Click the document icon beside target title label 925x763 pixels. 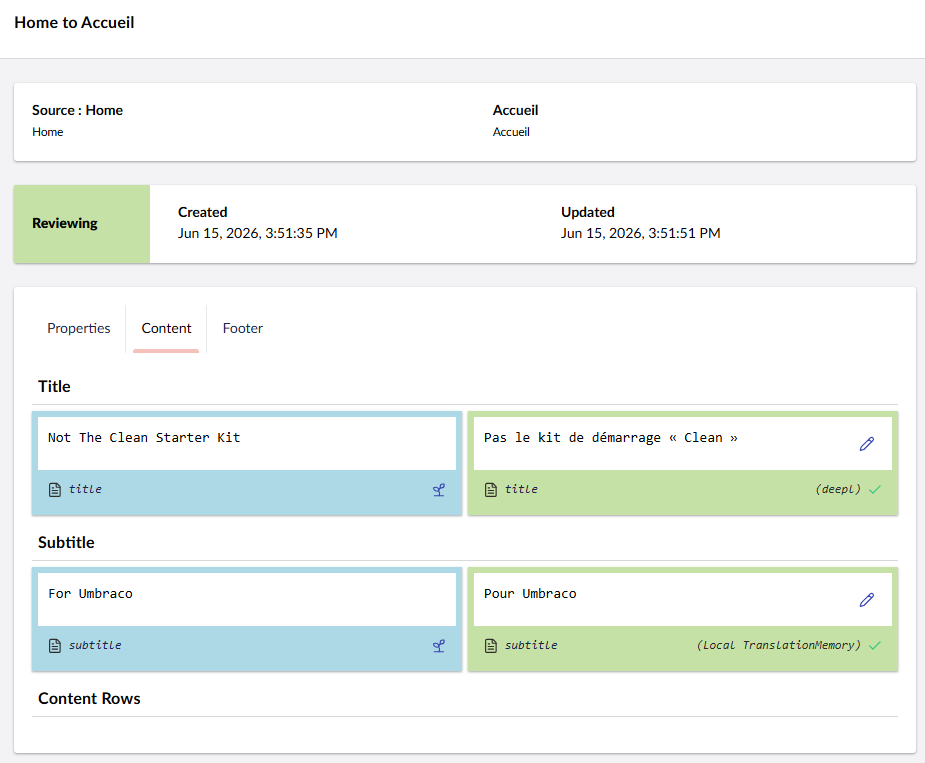(490, 490)
